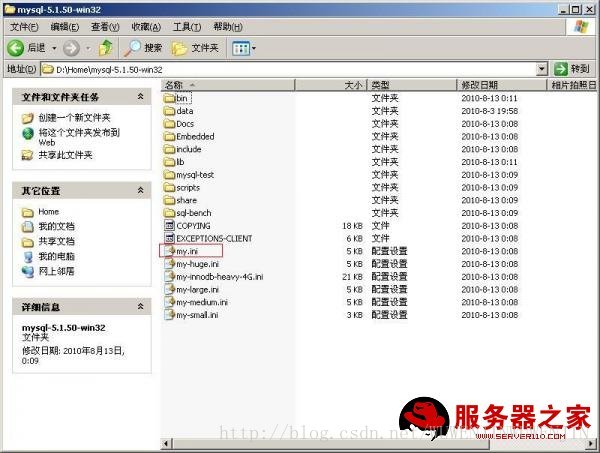Open the Back button history dropdown arrow
600x453 pixels.
coord(54,48)
